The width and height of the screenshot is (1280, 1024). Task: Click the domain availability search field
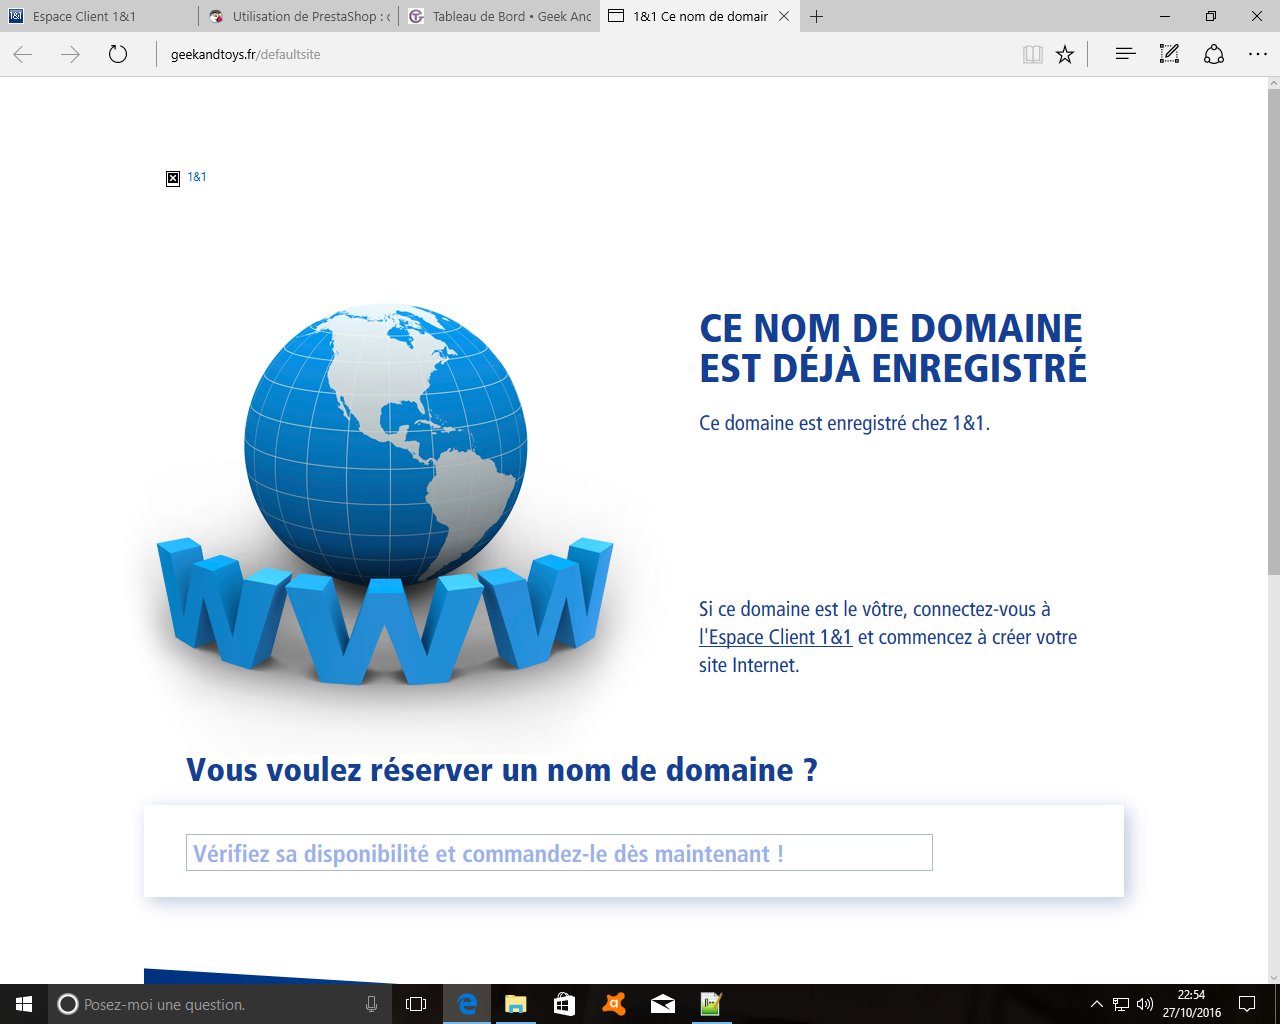point(559,853)
